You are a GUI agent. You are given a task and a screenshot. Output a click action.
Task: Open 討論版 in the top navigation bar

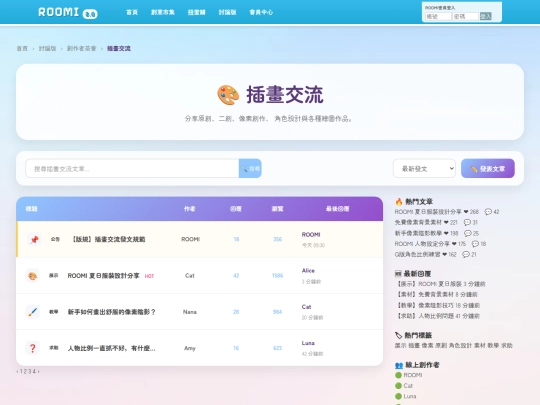coord(227,12)
